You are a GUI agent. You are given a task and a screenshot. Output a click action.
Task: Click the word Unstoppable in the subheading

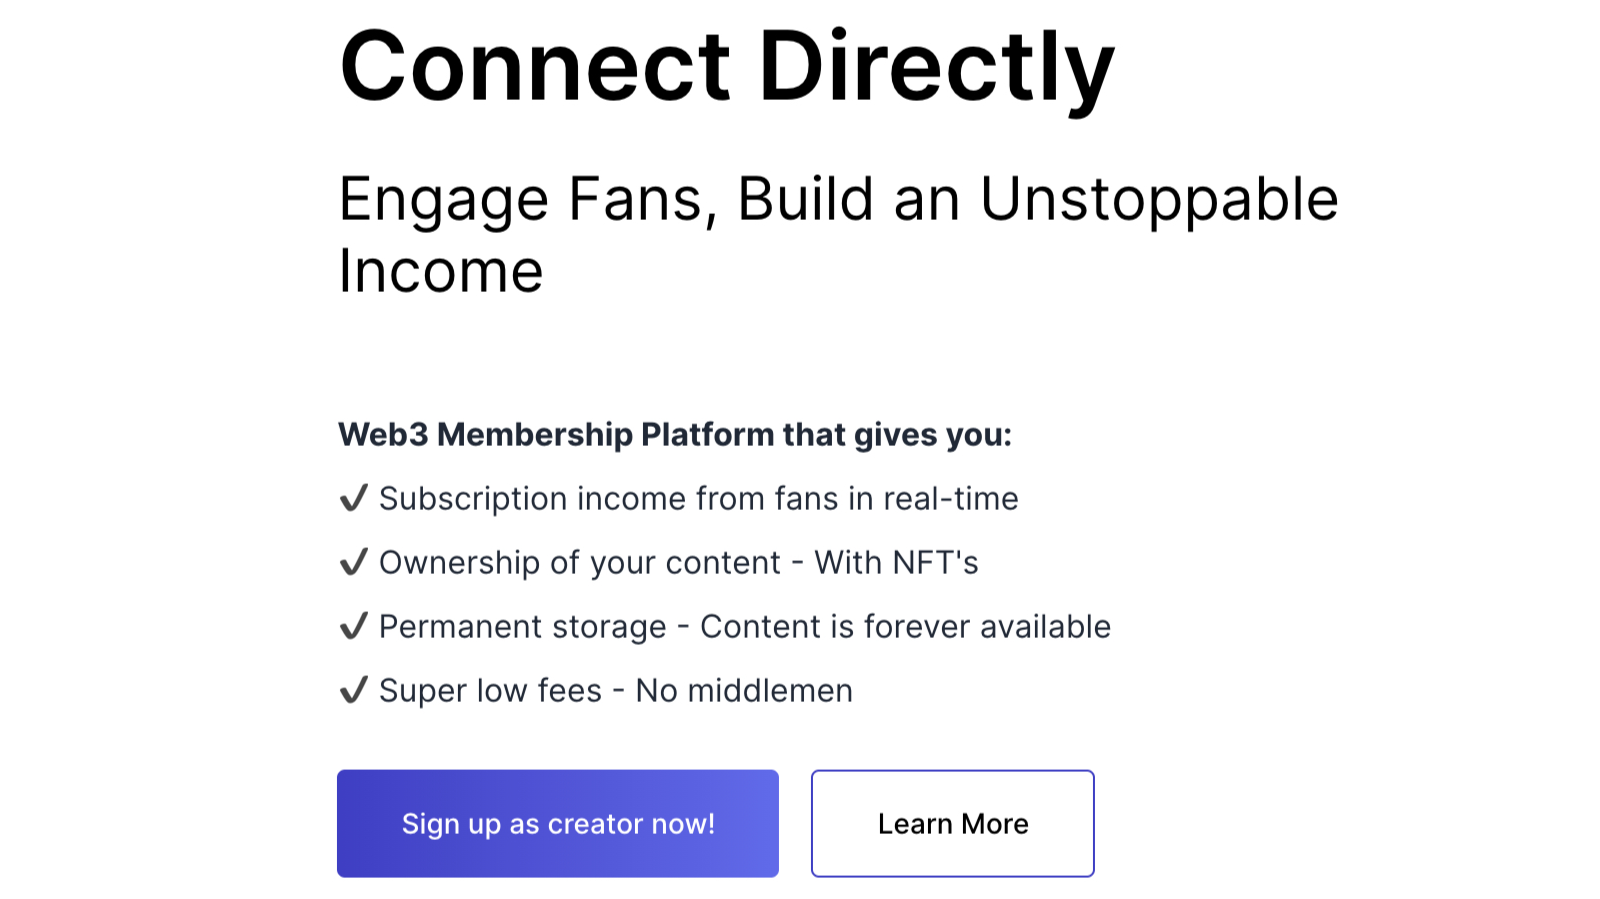[x=1159, y=200]
